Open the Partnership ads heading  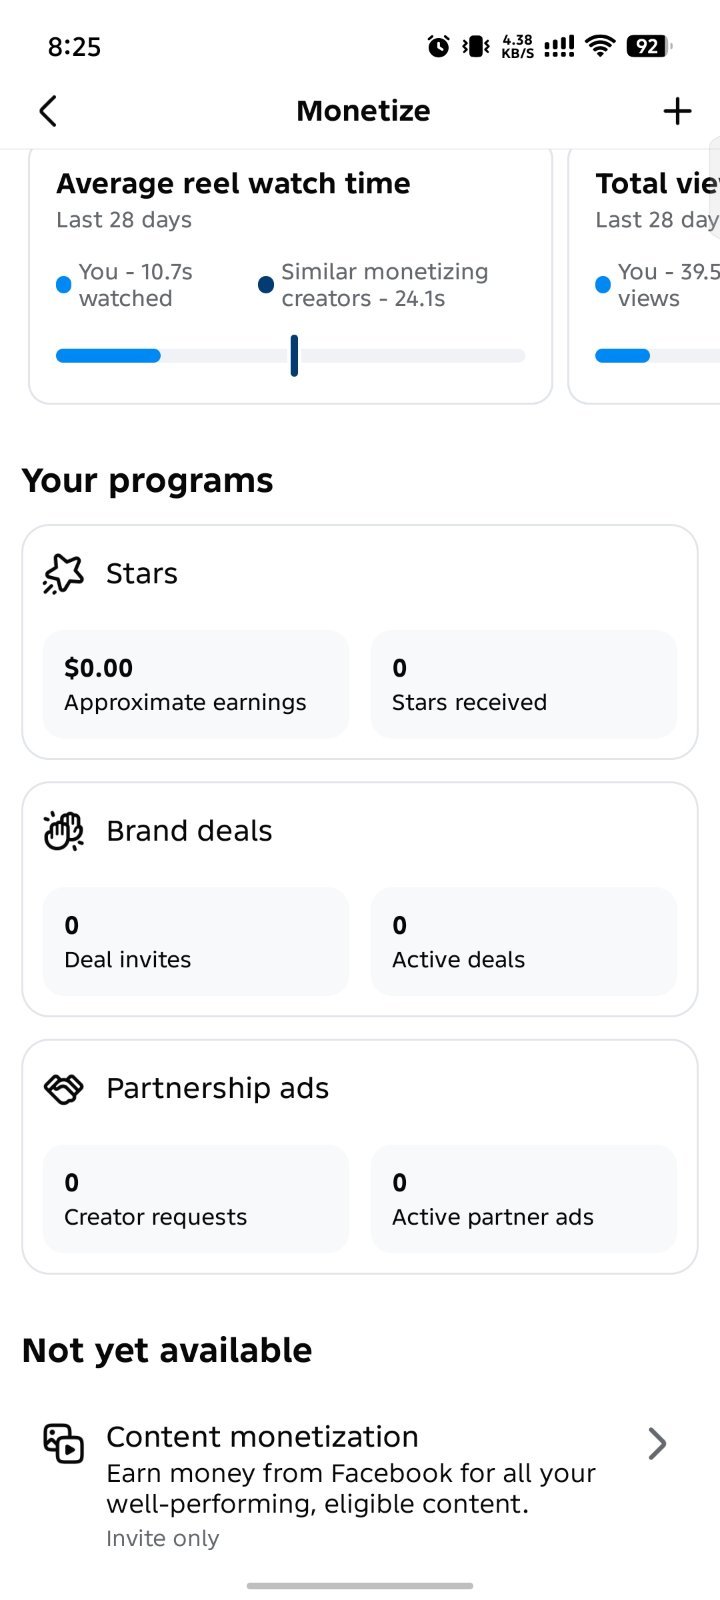217,1088
